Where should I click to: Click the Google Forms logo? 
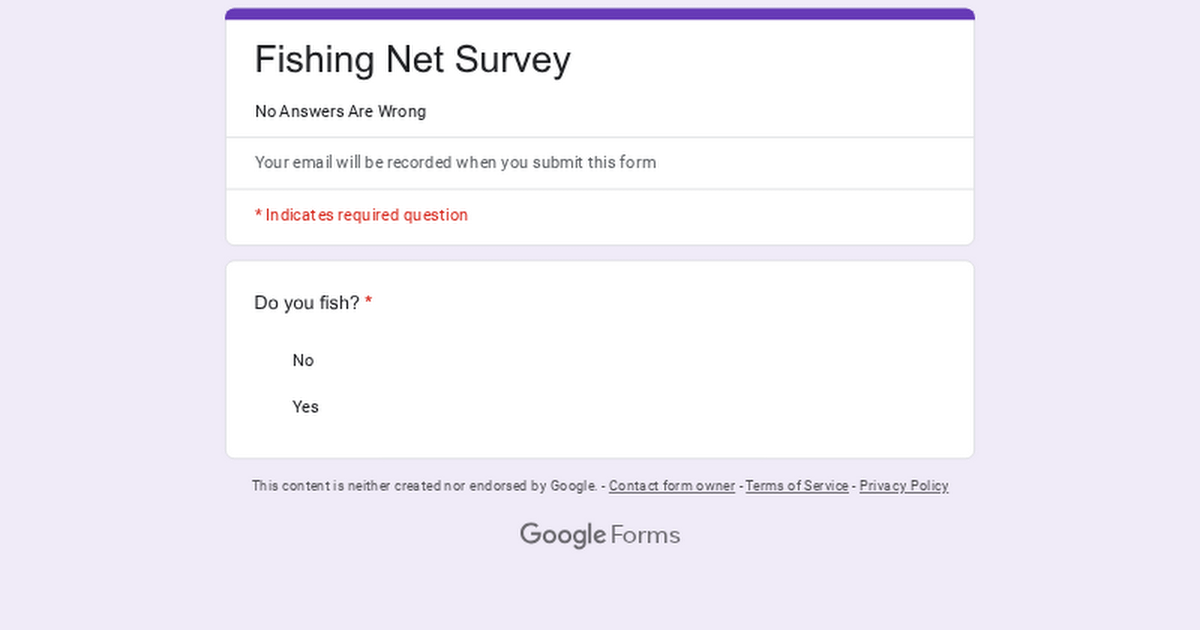[600, 535]
